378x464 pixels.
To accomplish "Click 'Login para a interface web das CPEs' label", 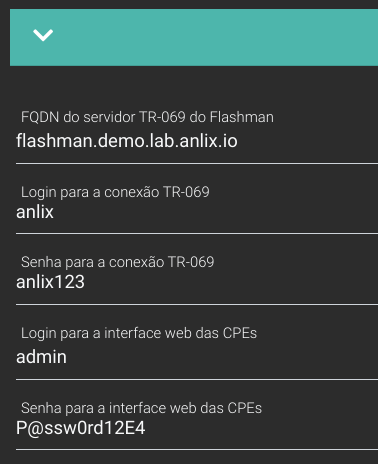I will pos(139,333).
